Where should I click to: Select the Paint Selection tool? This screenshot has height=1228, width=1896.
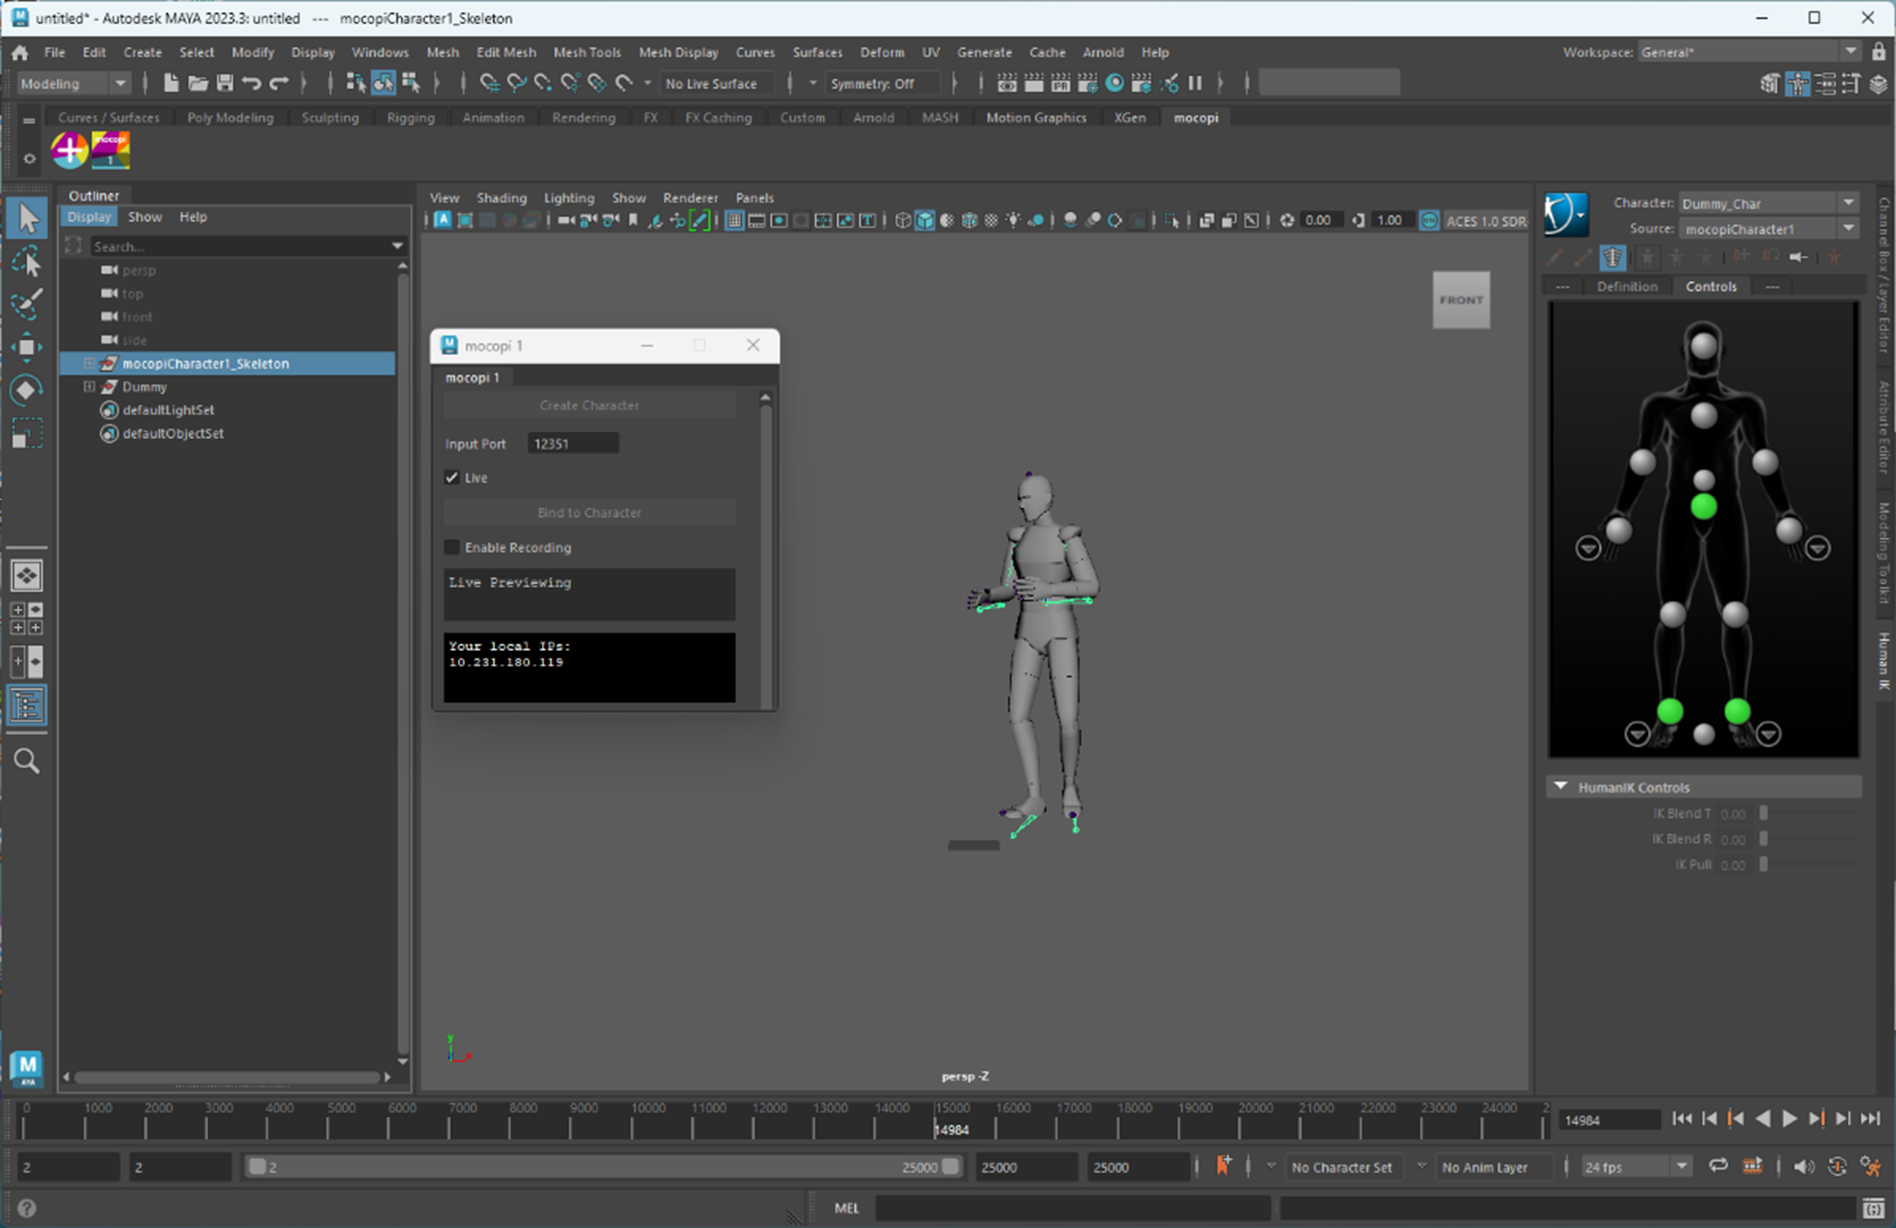27,304
